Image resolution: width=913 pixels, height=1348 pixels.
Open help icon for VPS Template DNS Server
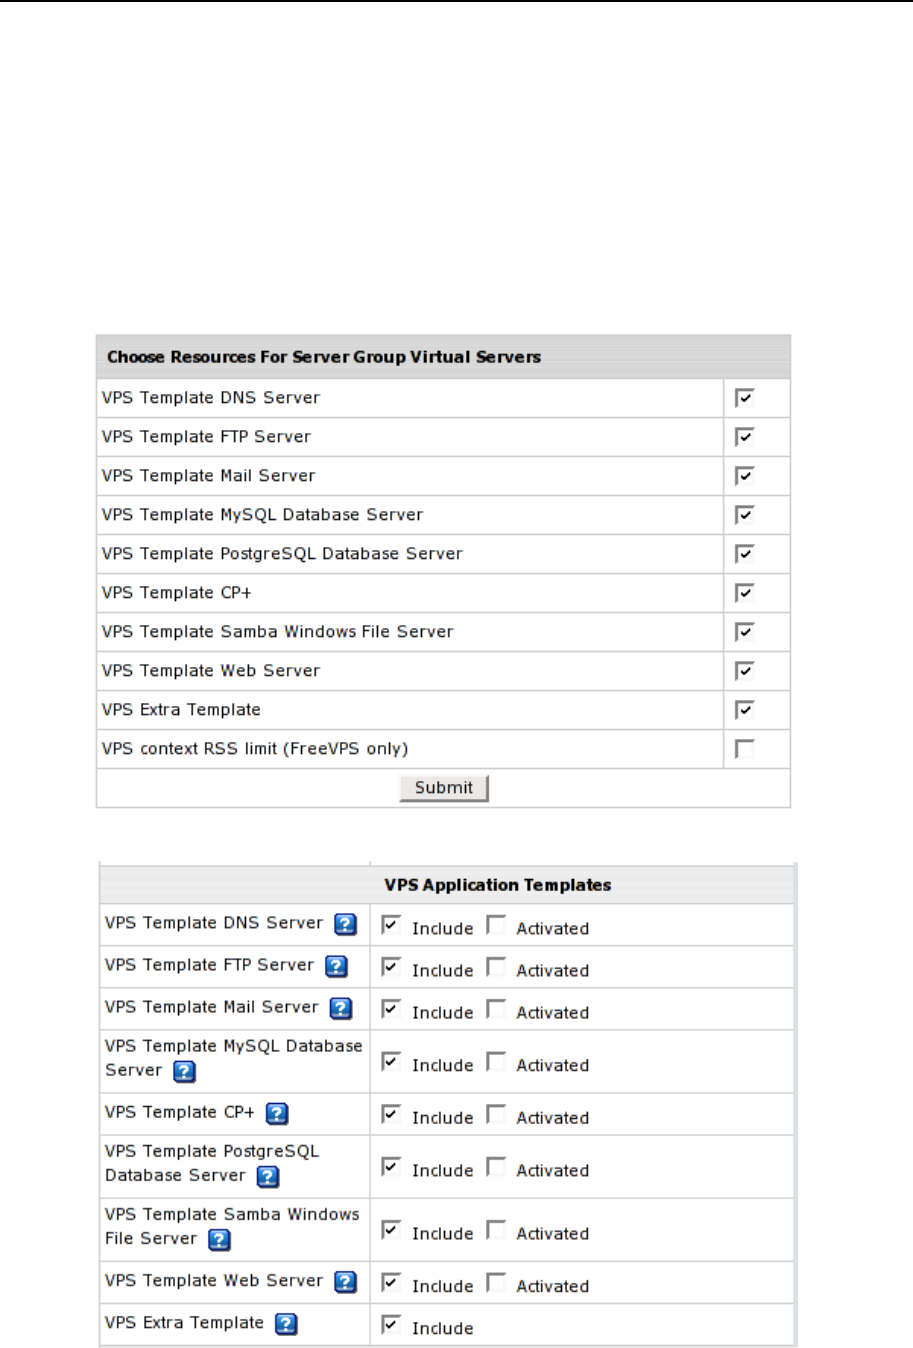[345, 924]
